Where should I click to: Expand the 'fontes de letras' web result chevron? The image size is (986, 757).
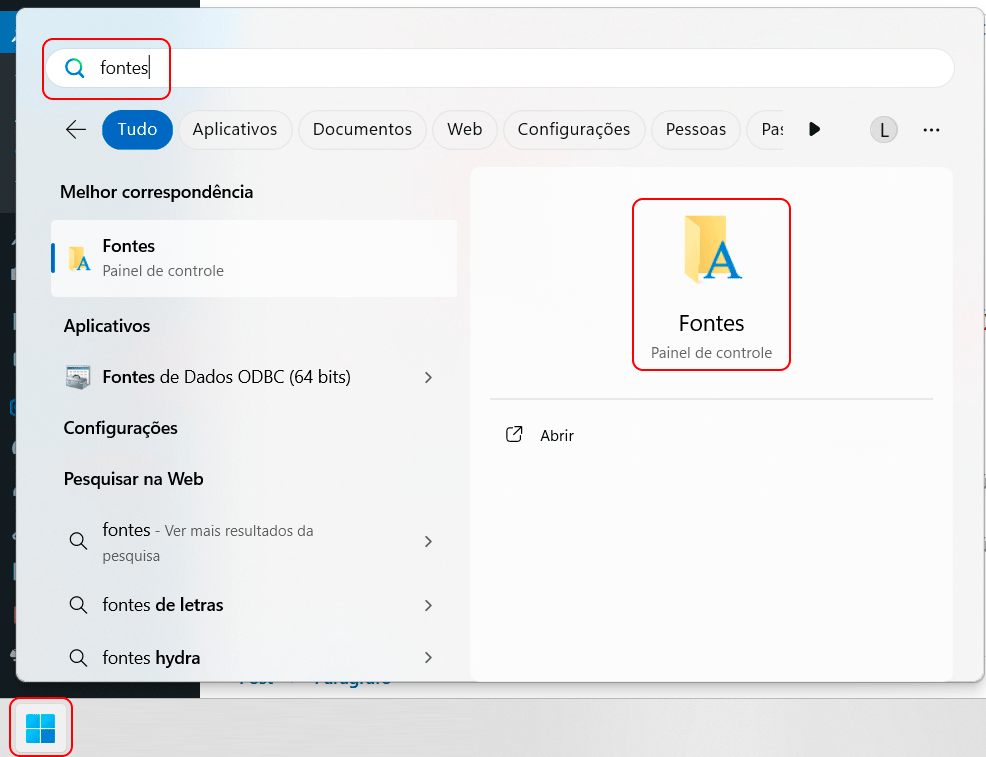[x=428, y=605]
